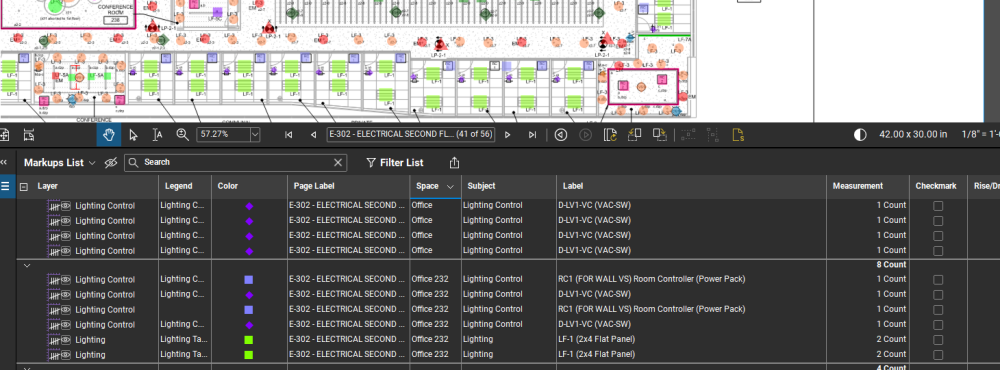Click the first greyed-out dotted-square icon
This screenshot has width=1000, height=370.
click(x=688, y=135)
